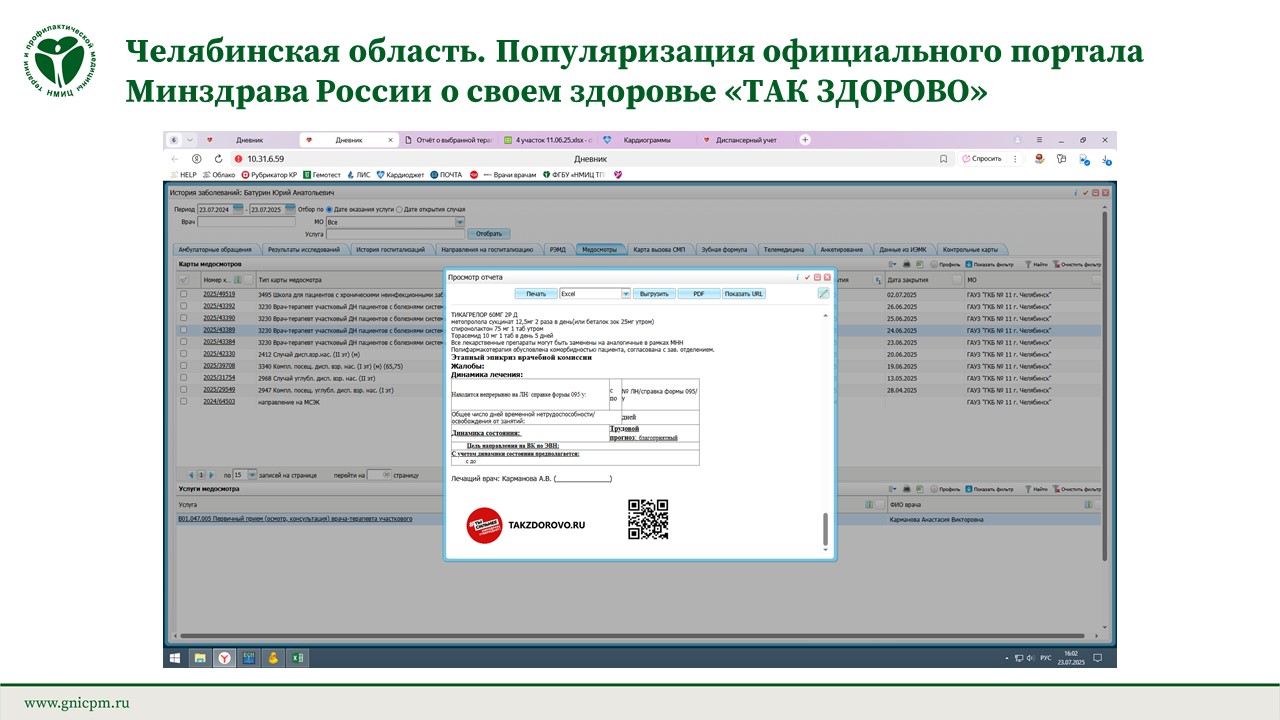1280x720 pixels.
Task: Click the edit pencil icon in report viewer
Action: (823, 294)
